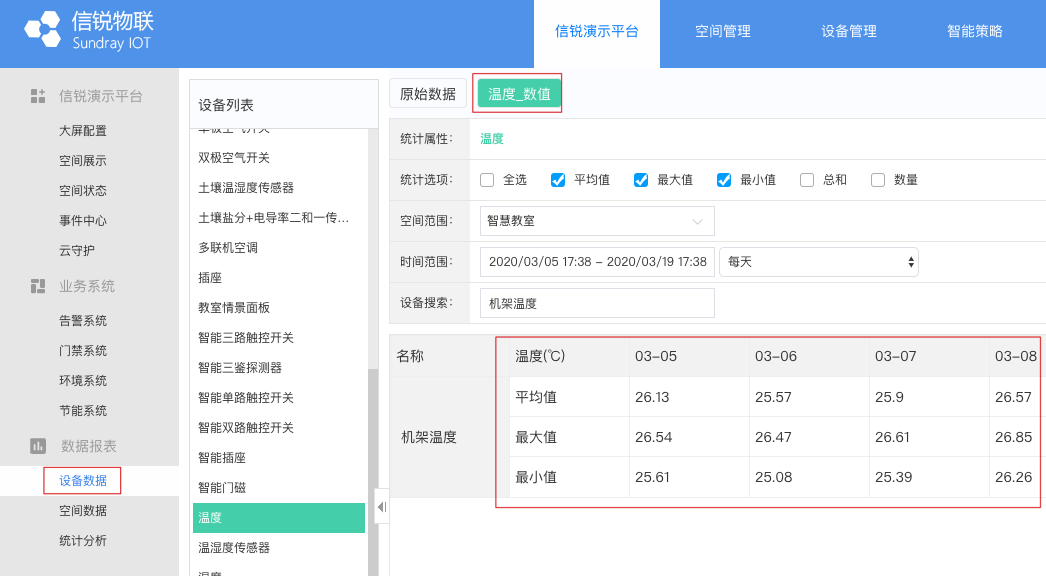Open the 智能策略 top tab
The width and height of the screenshot is (1046, 576).
tap(975, 31)
